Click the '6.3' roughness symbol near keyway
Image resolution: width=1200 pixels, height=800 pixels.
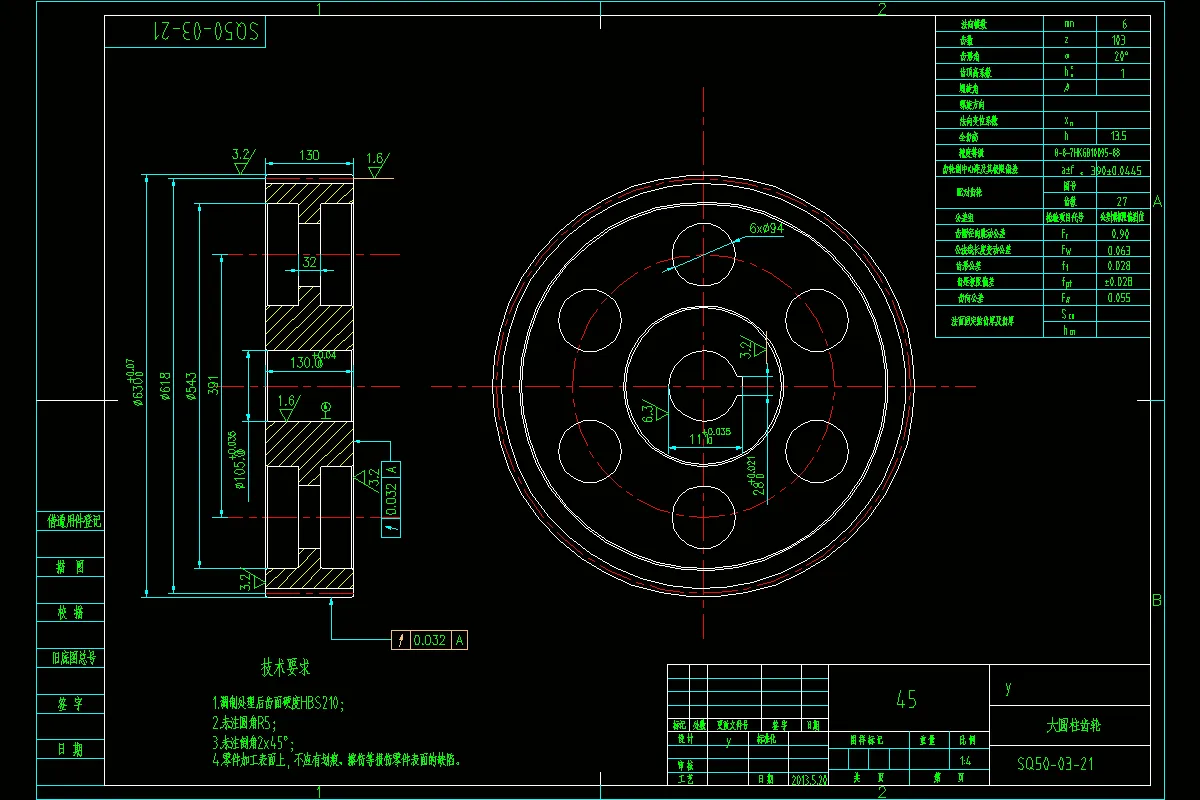(x=656, y=409)
